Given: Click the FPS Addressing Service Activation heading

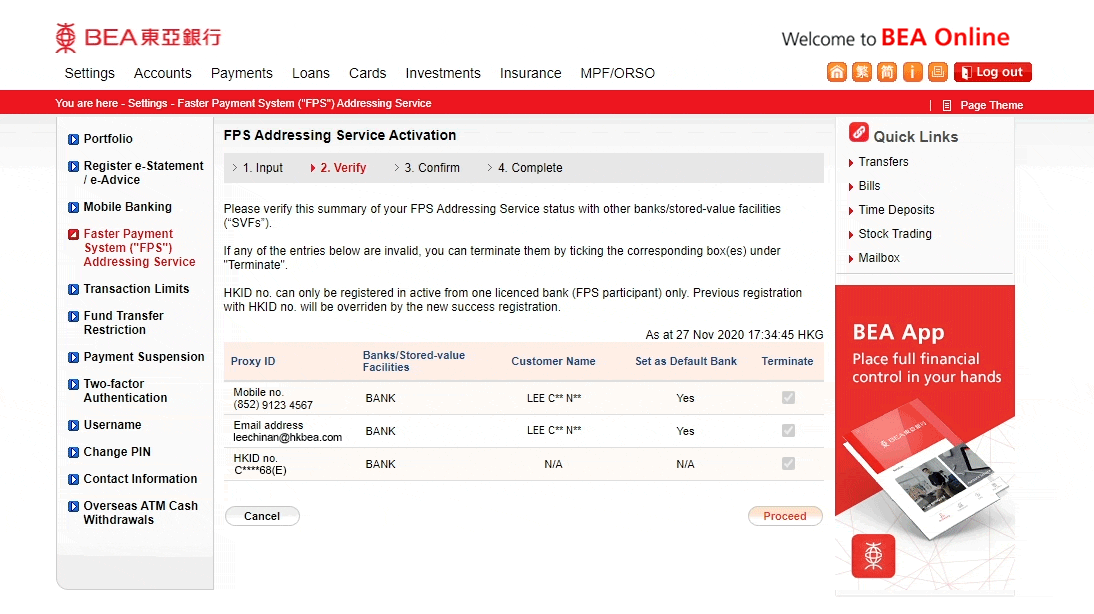Looking at the screenshot, I should [340, 135].
